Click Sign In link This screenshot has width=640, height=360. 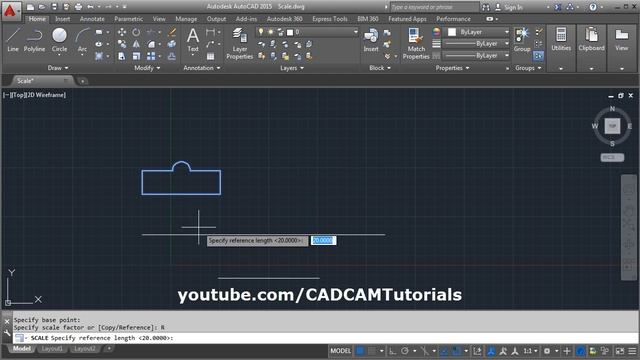click(x=513, y=7)
